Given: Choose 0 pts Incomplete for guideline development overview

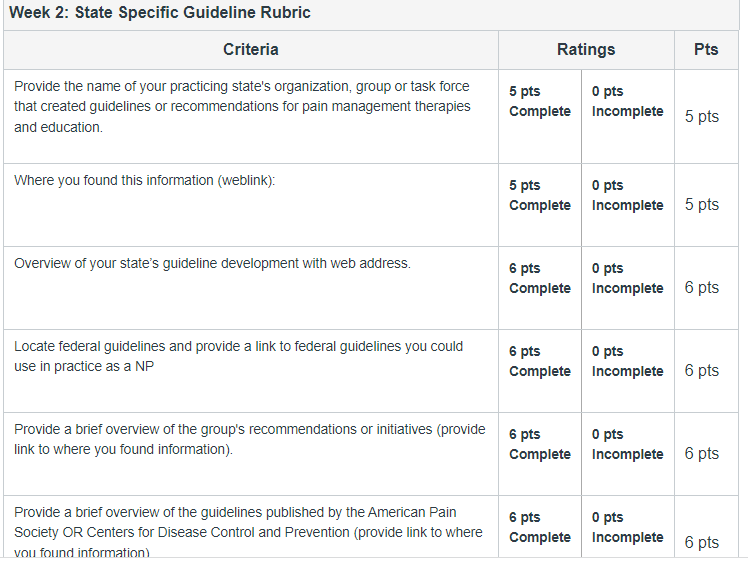Looking at the screenshot, I should (627, 278).
